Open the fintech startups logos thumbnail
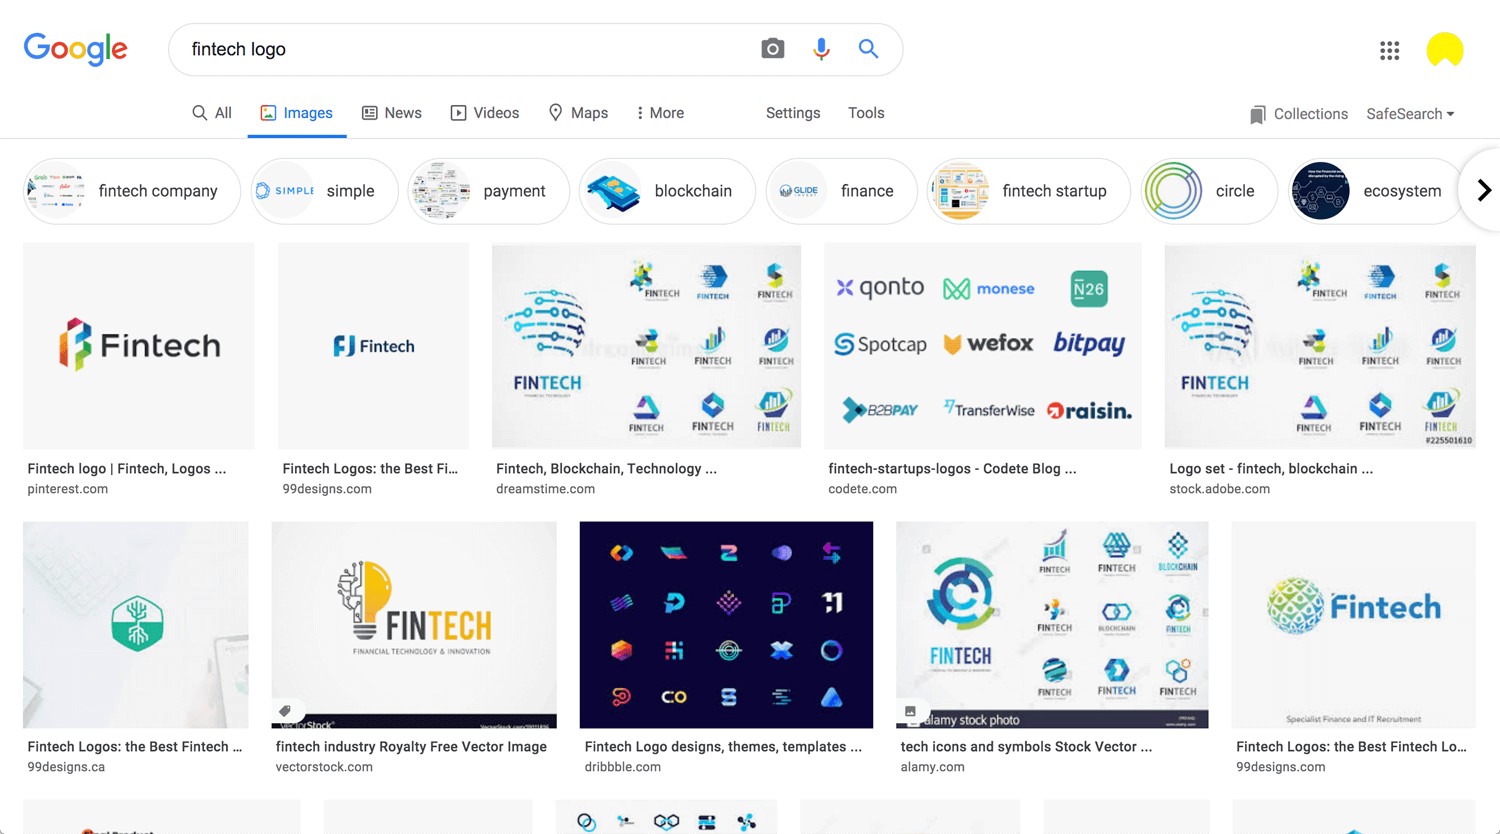This screenshot has height=834, width=1500. click(983, 346)
